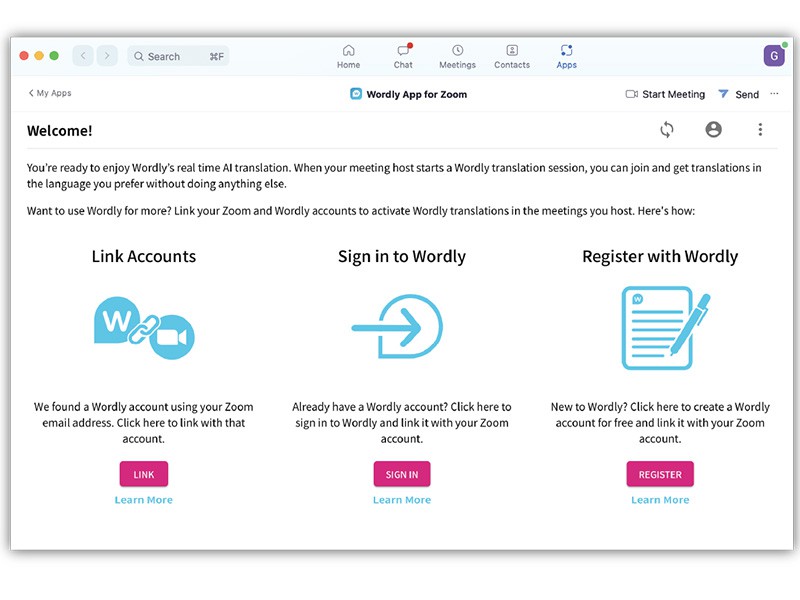The height and width of the screenshot is (600, 800).
Task: Open the vertical three-dot options menu
Action: 760,130
